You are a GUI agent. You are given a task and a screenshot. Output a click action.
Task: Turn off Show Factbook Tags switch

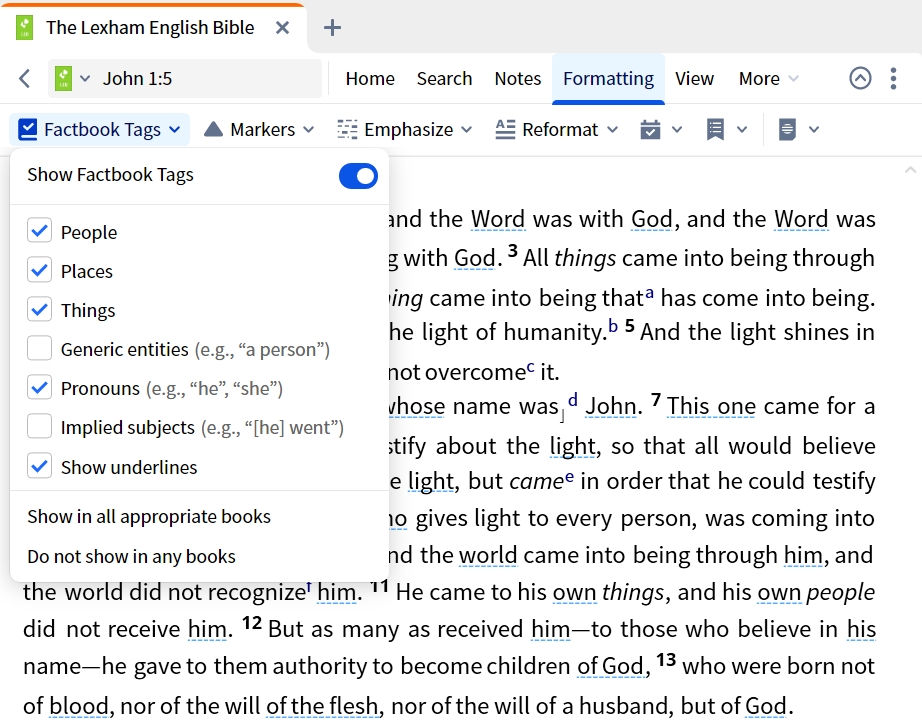[x=358, y=176]
